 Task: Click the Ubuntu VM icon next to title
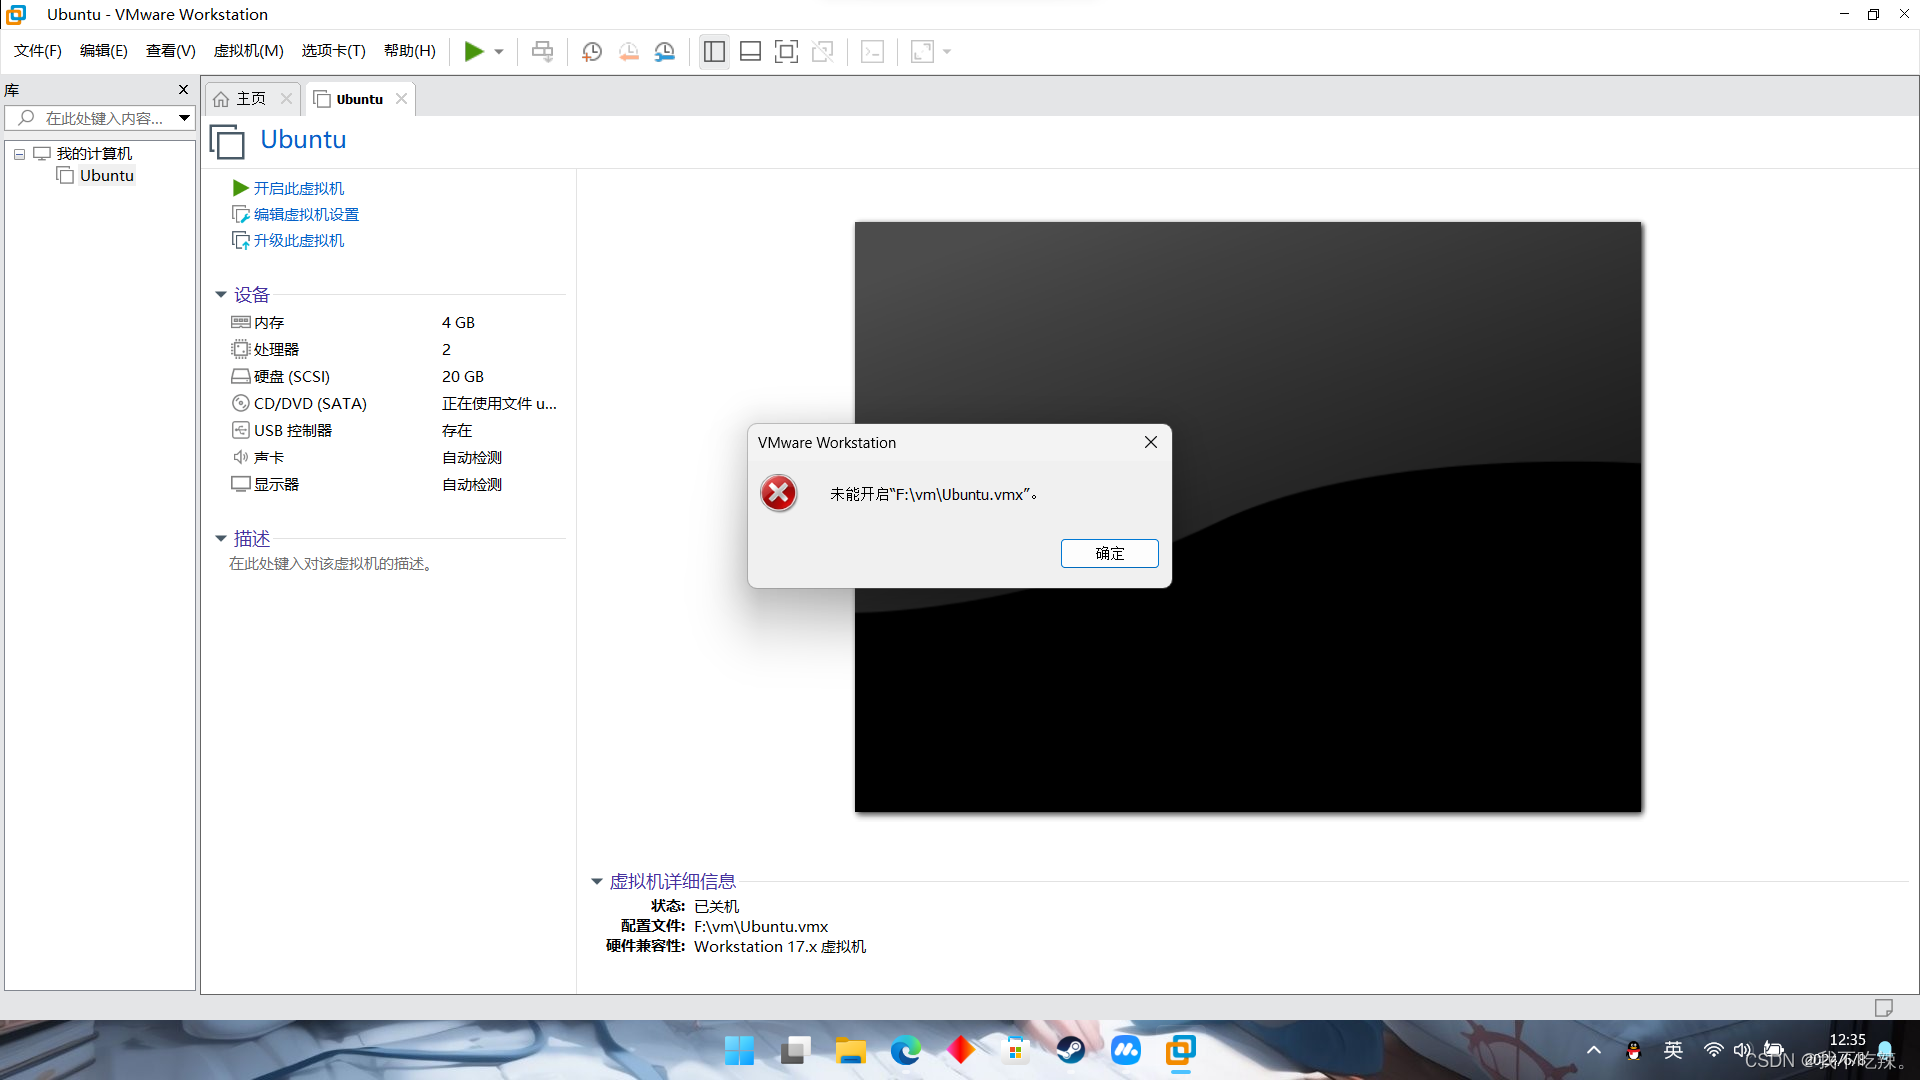pyautogui.click(x=228, y=141)
